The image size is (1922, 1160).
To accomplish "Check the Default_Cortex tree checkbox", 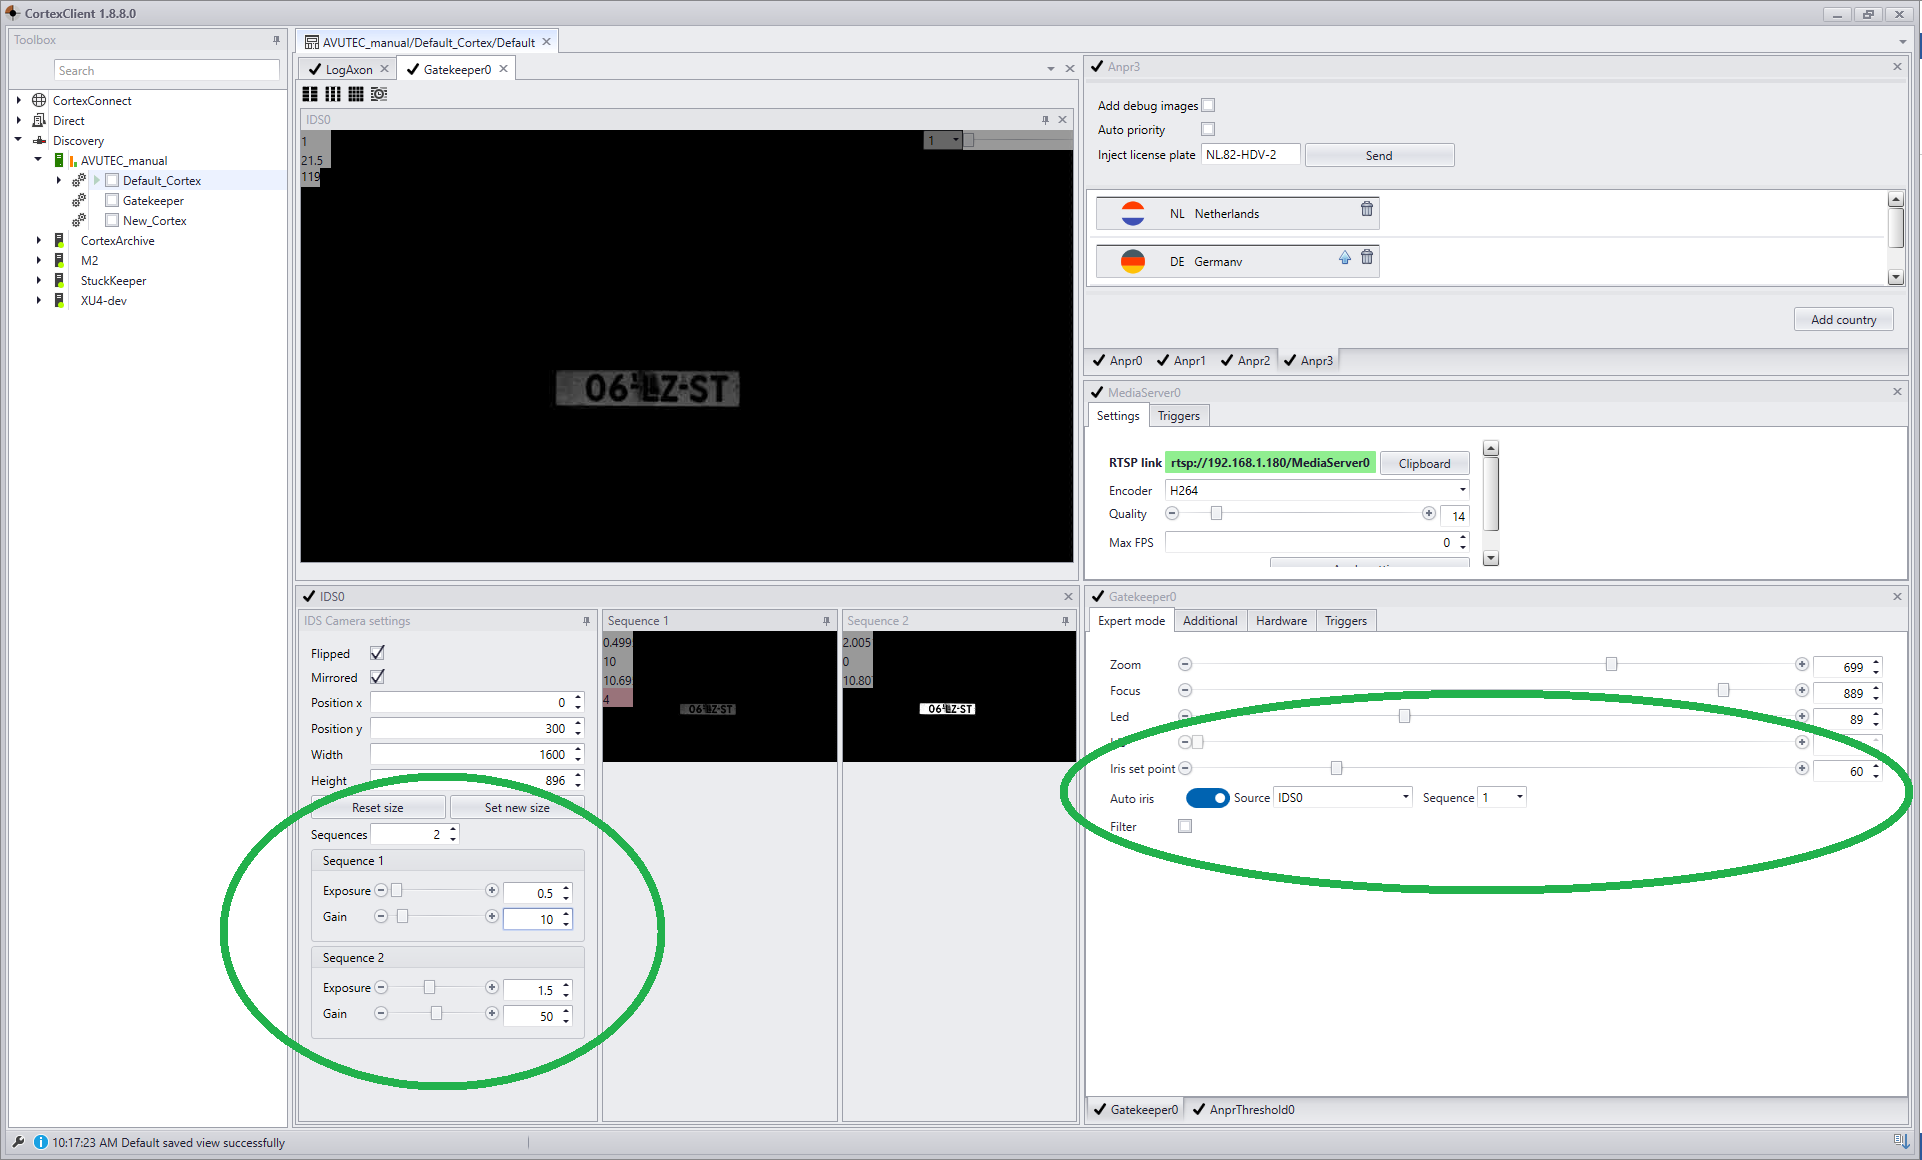I will pyautogui.click(x=112, y=180).
